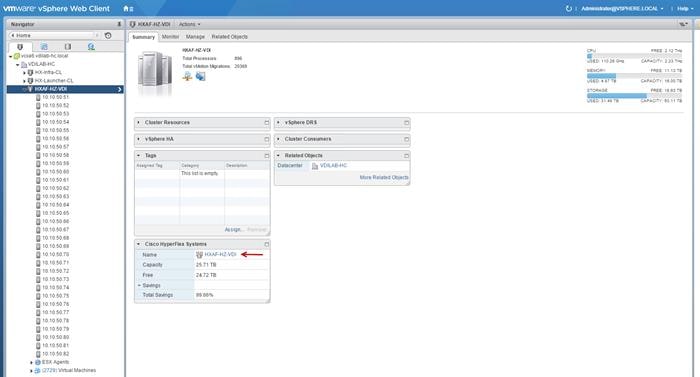
Task: Click the HX-Infra-CL cluster icon
Action: (x=30, y=72)
